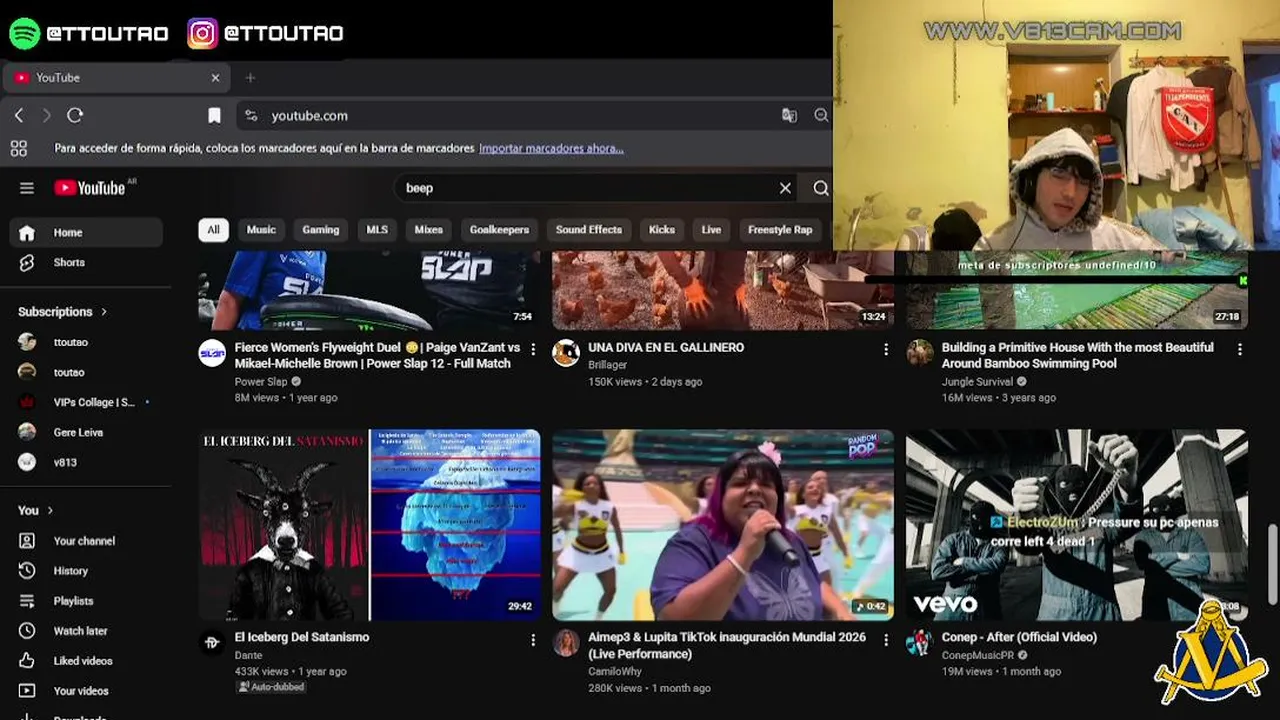Viewport: 1280px width, 720px height.
Task: Open the VIPs Collage subscription
Action: (x=86, y=402)
